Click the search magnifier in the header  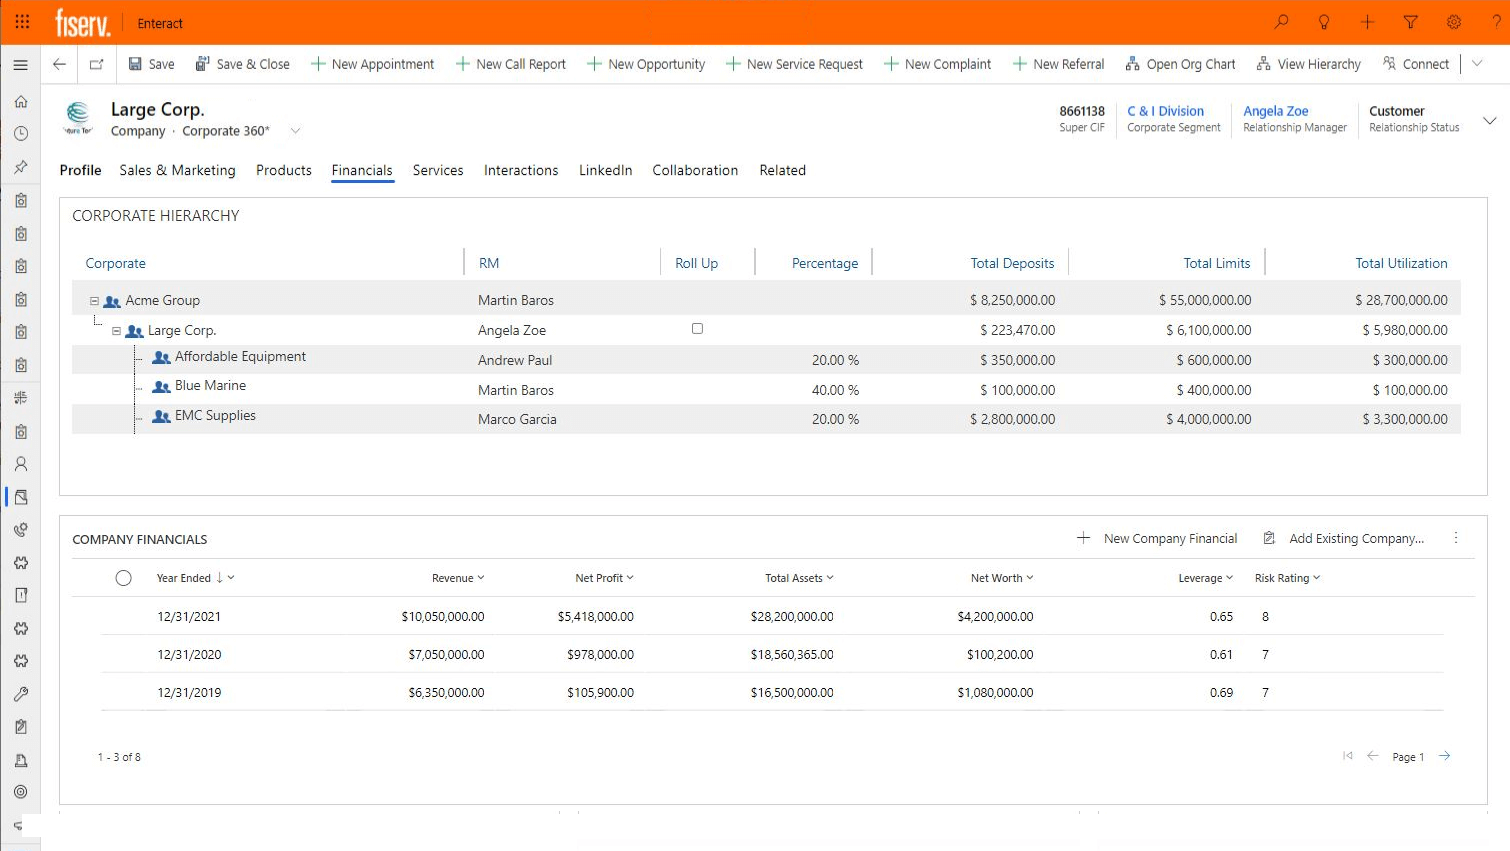[x=1281, y=22]
